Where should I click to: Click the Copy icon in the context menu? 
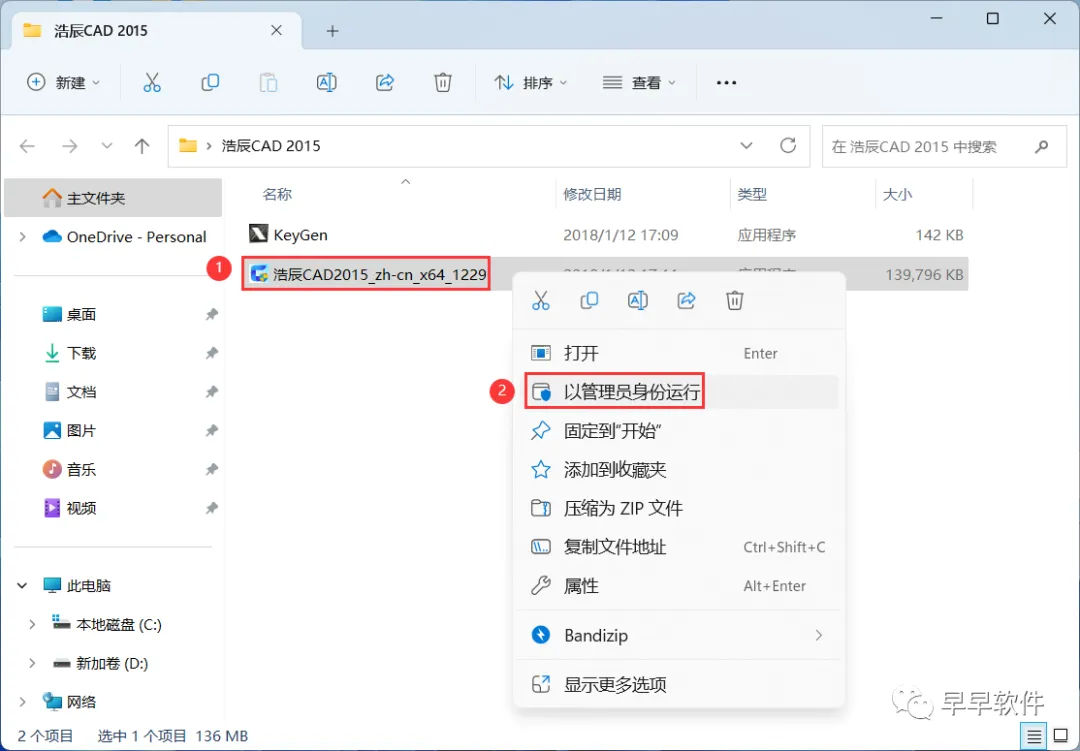coord(589,300)
